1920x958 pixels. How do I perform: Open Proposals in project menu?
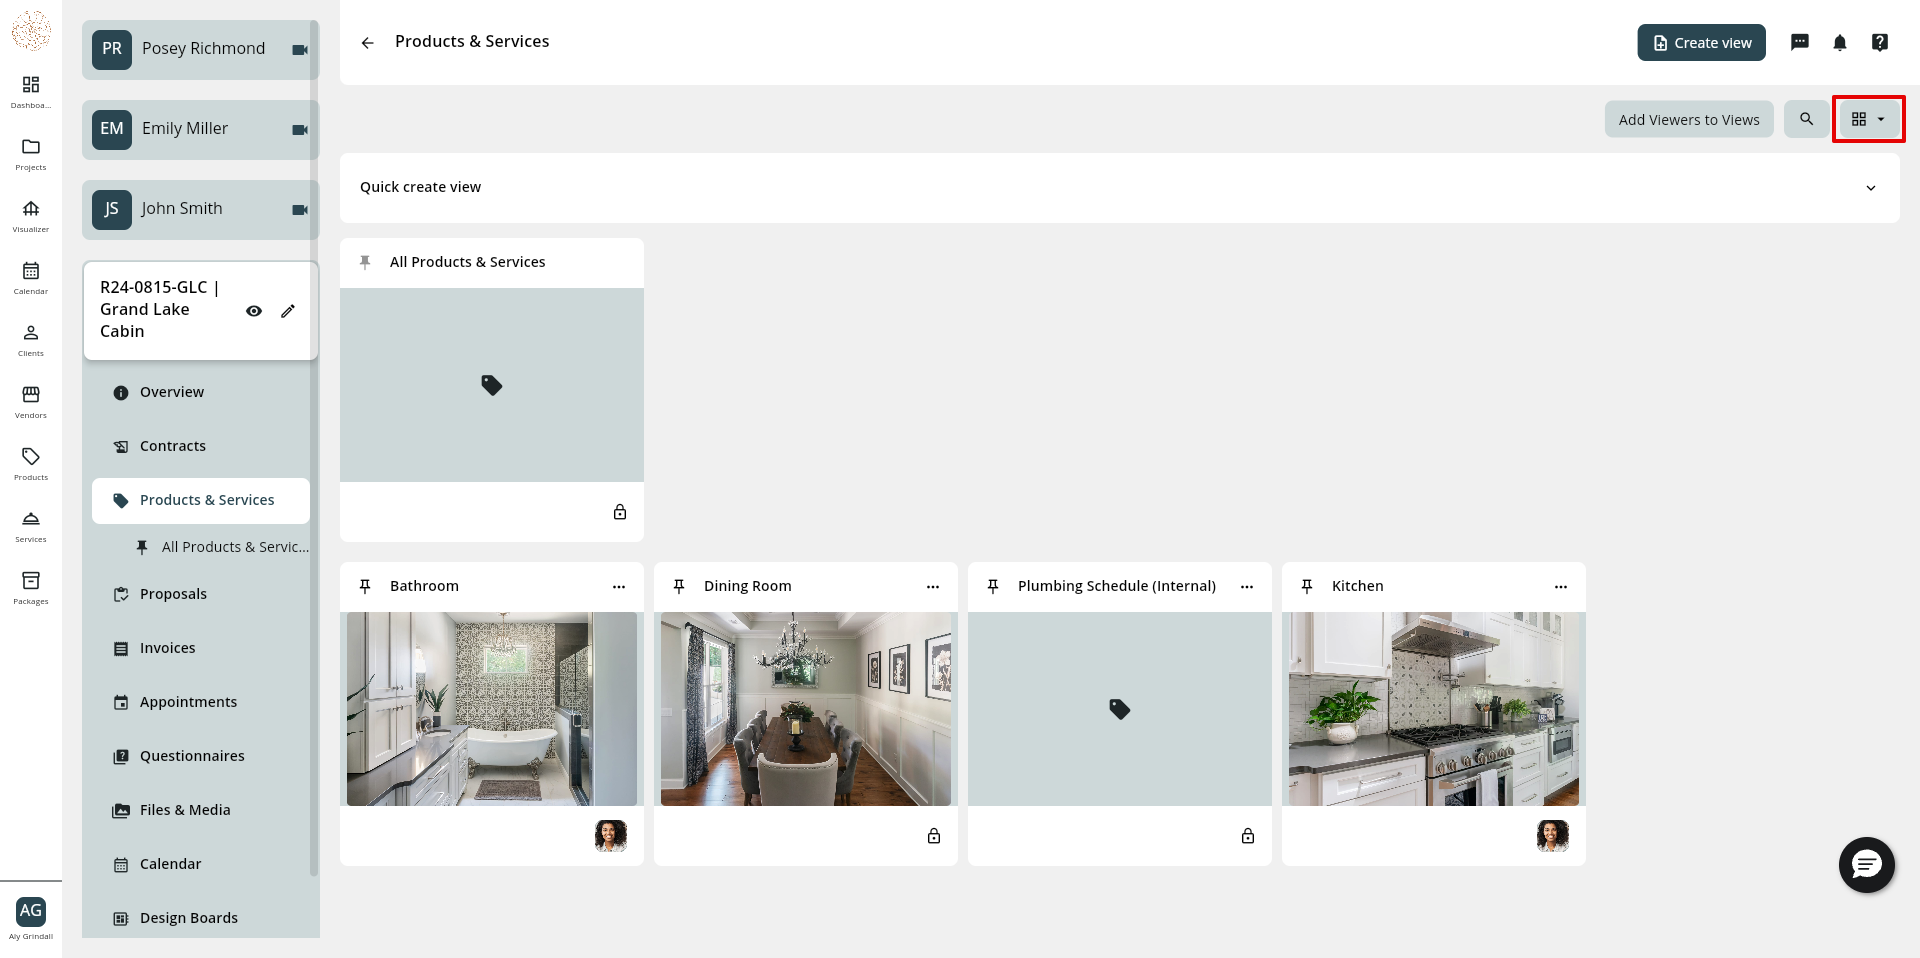(201, 594)
